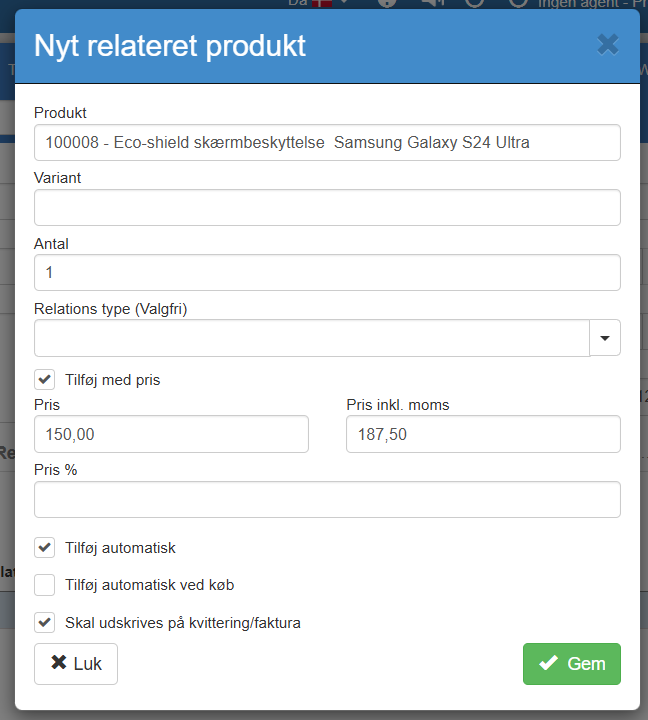Viewport: 648px width, 720px height.
Task: Close the dialog with the X icon
Action: click(607, 44)
